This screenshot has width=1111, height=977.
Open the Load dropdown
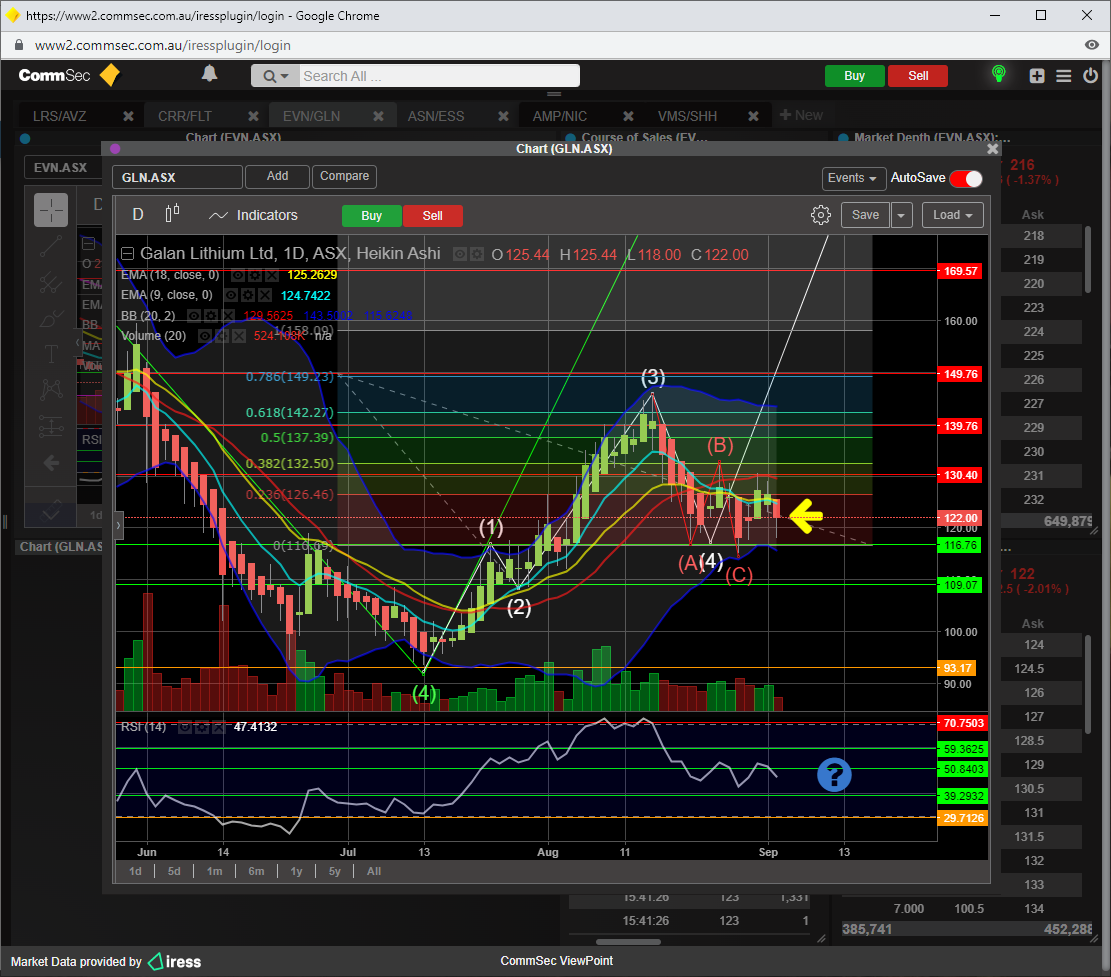click(953, 215)
